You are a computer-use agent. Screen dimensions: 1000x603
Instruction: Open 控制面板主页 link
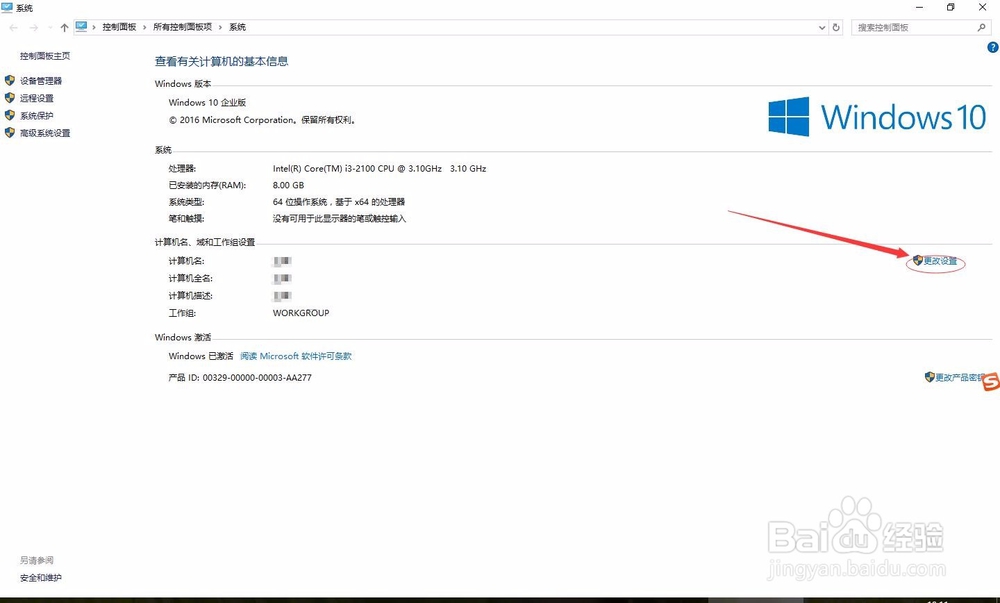pos(45,56)
